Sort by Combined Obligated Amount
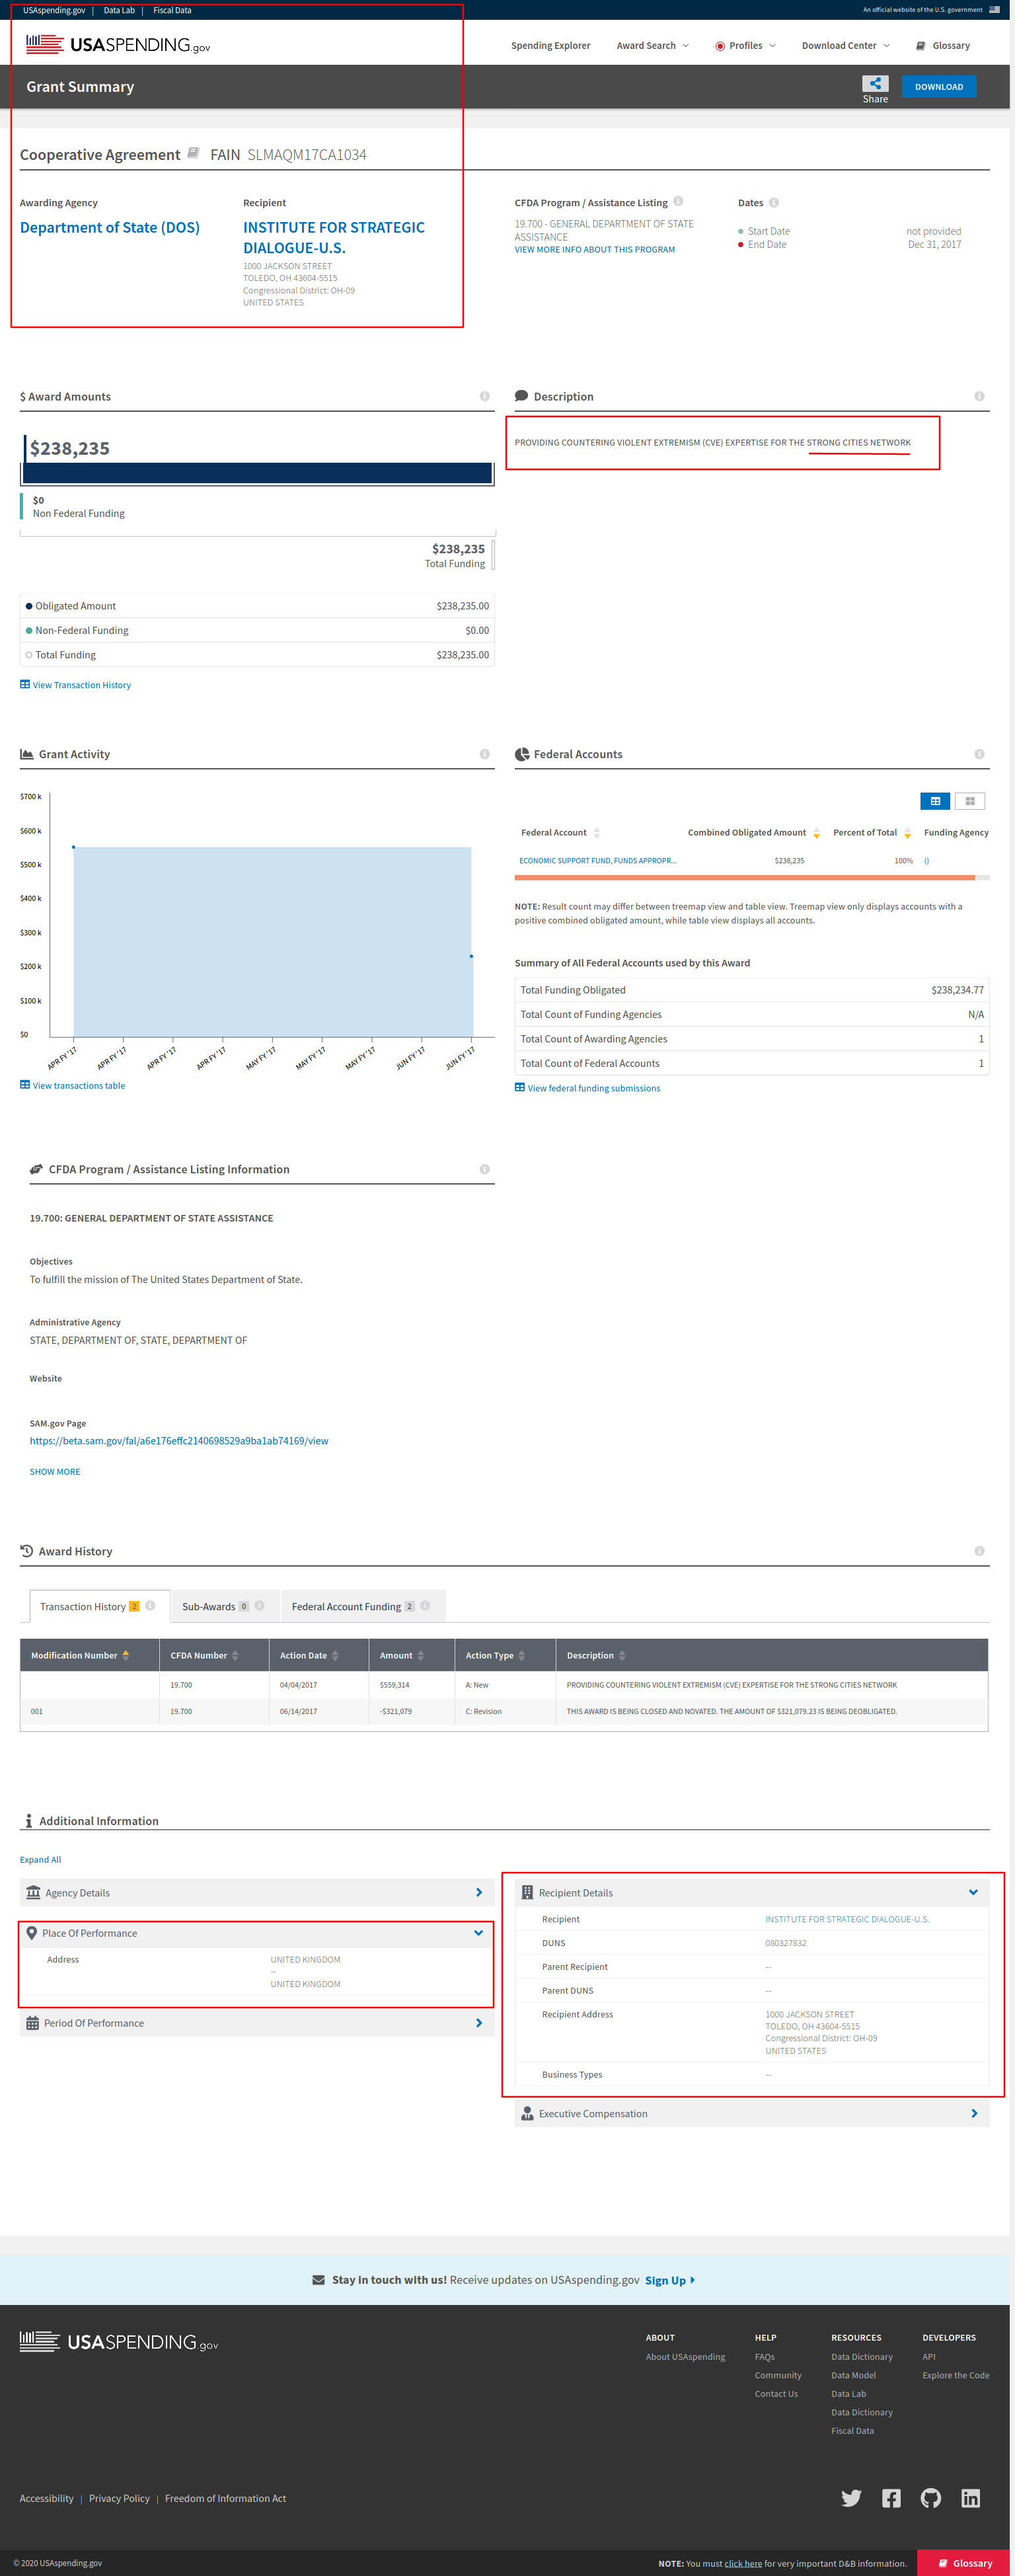 point(816,833)
